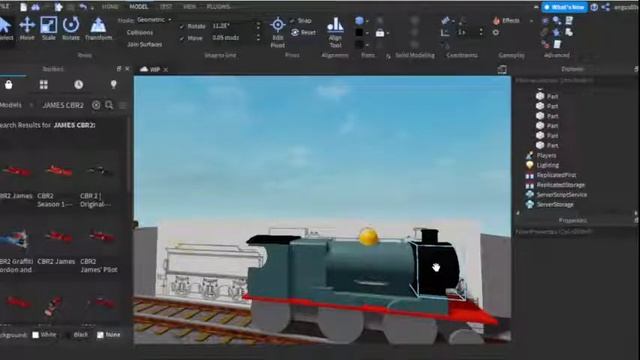Select the Move tool in the ribbon
Screen dimensions: 640x360
27,29
